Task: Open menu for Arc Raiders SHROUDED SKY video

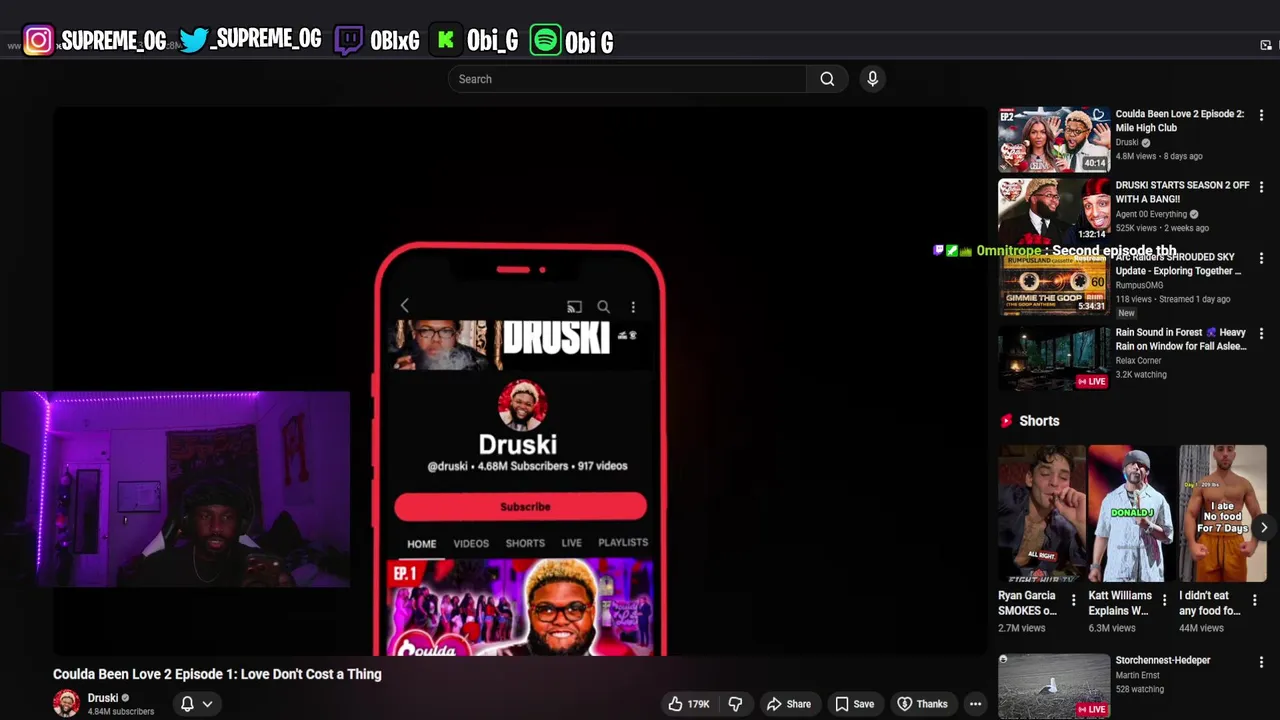Action: coord(1261,259)
